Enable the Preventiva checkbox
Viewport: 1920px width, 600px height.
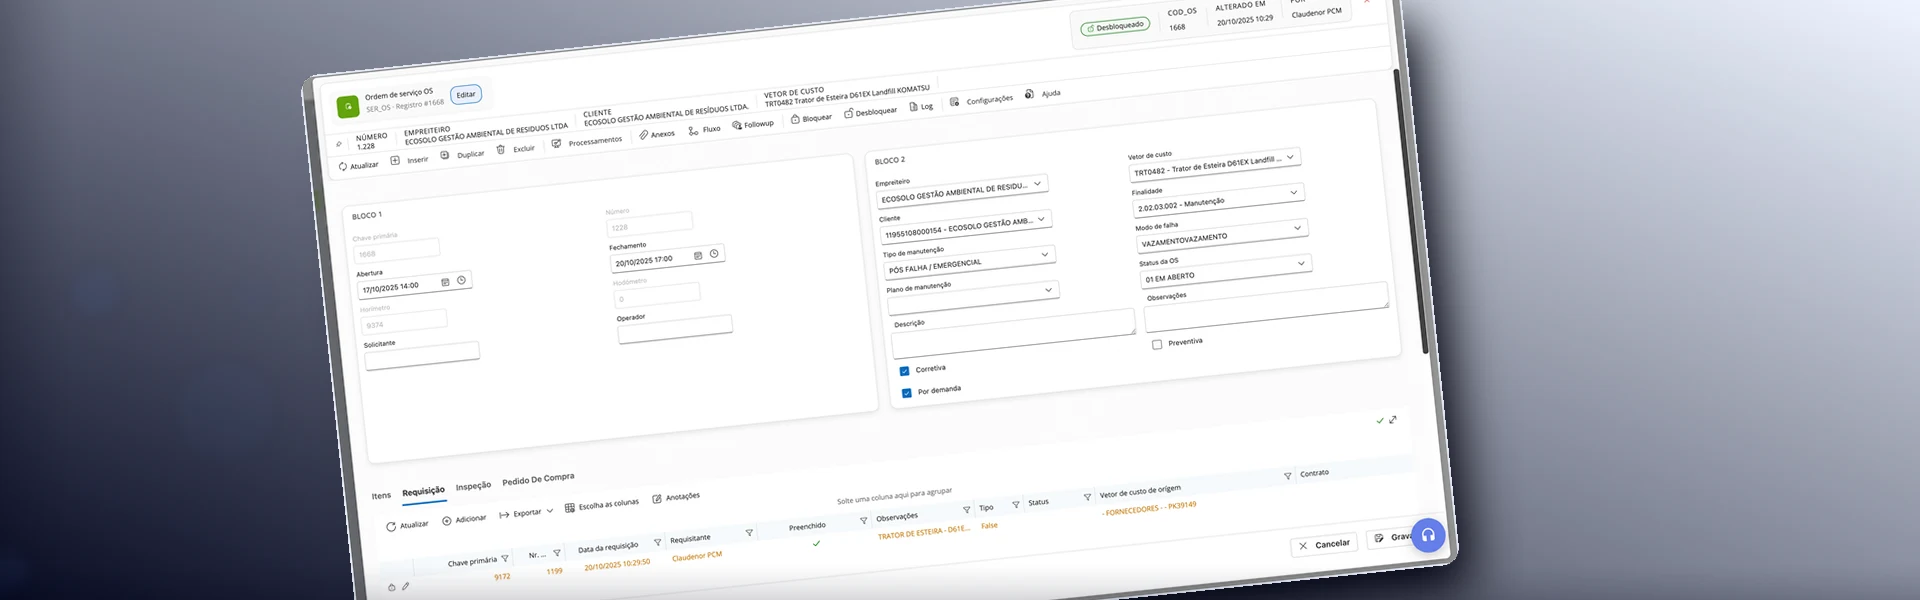tap(1157, 345)
